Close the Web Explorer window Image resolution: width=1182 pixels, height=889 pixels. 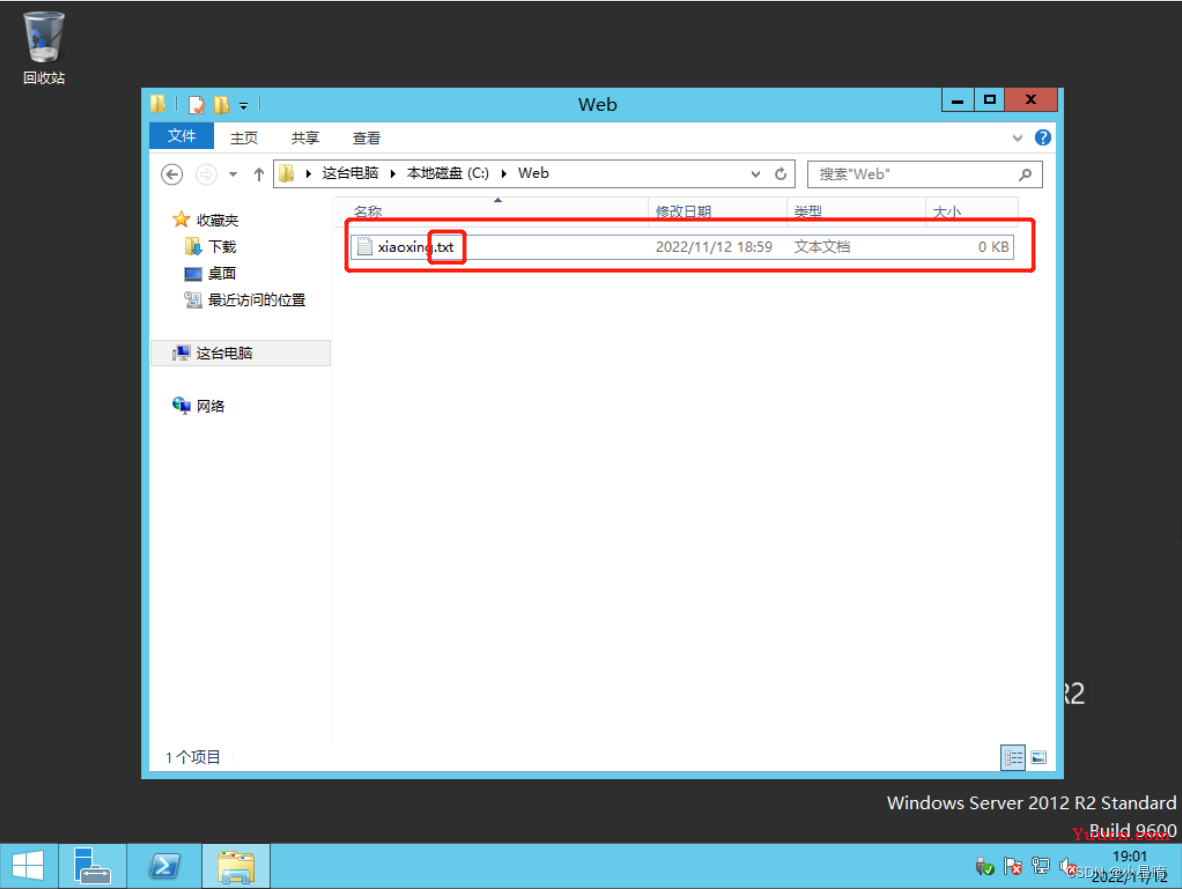point(1031,100)
